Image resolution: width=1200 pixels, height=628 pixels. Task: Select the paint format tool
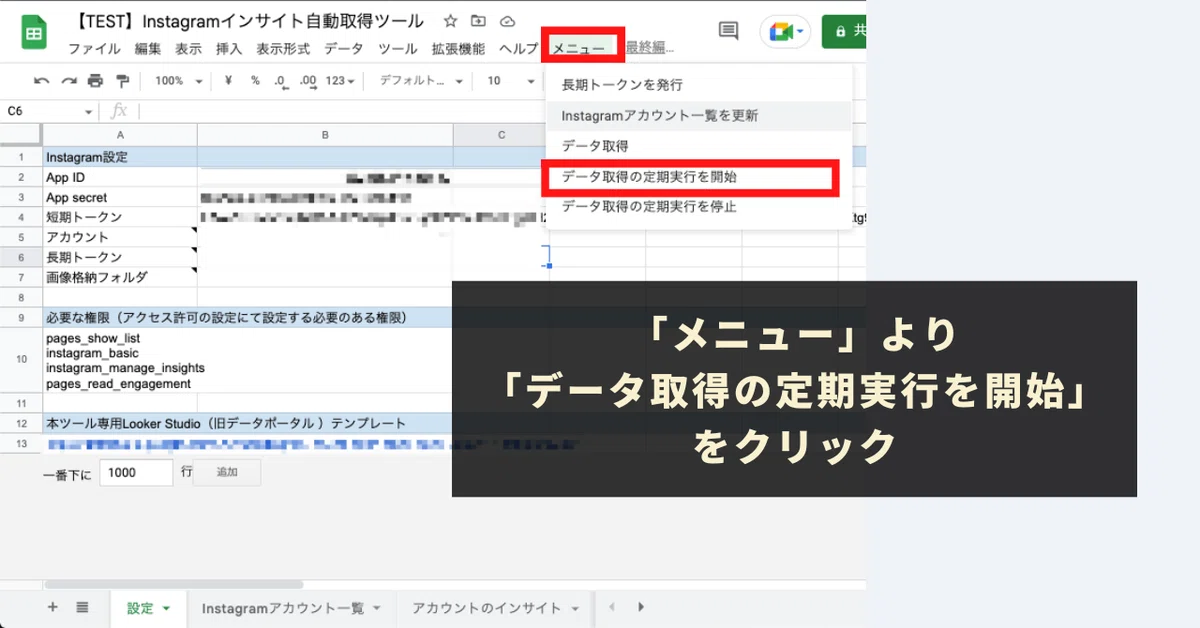tap(122, 81)
